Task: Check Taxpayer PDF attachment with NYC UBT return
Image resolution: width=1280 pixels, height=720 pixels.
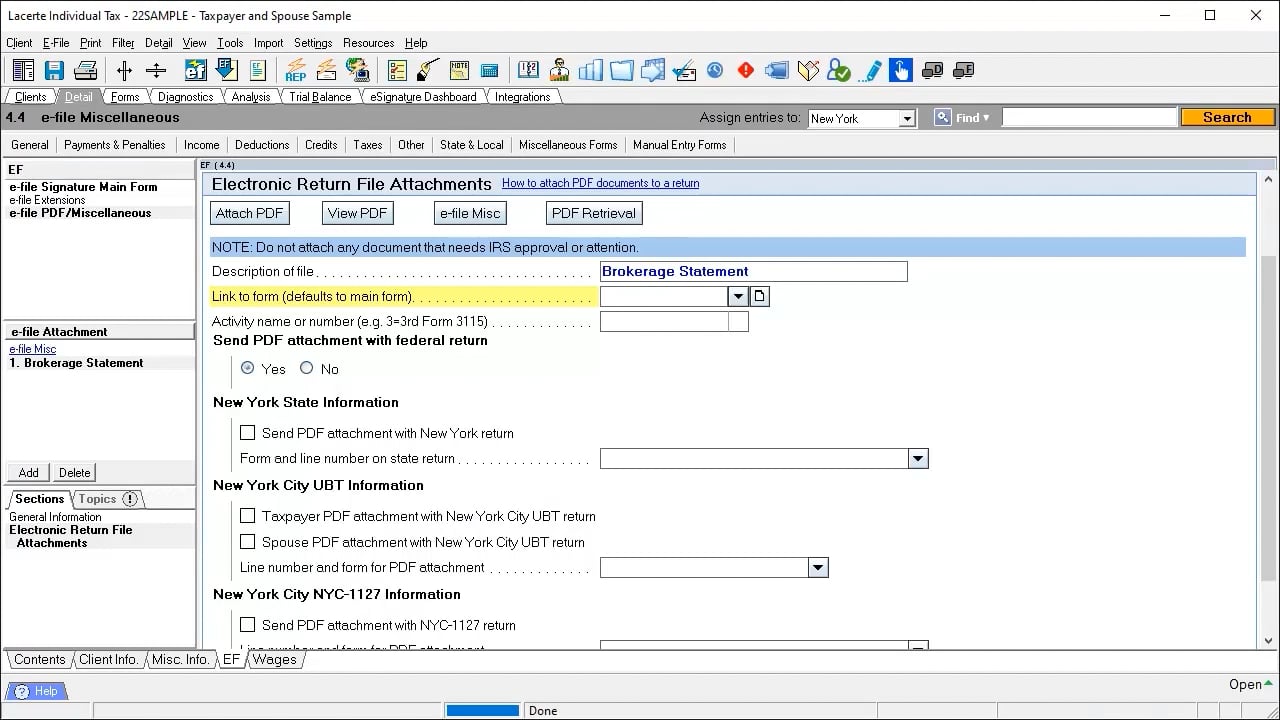Action: (248, 516)
